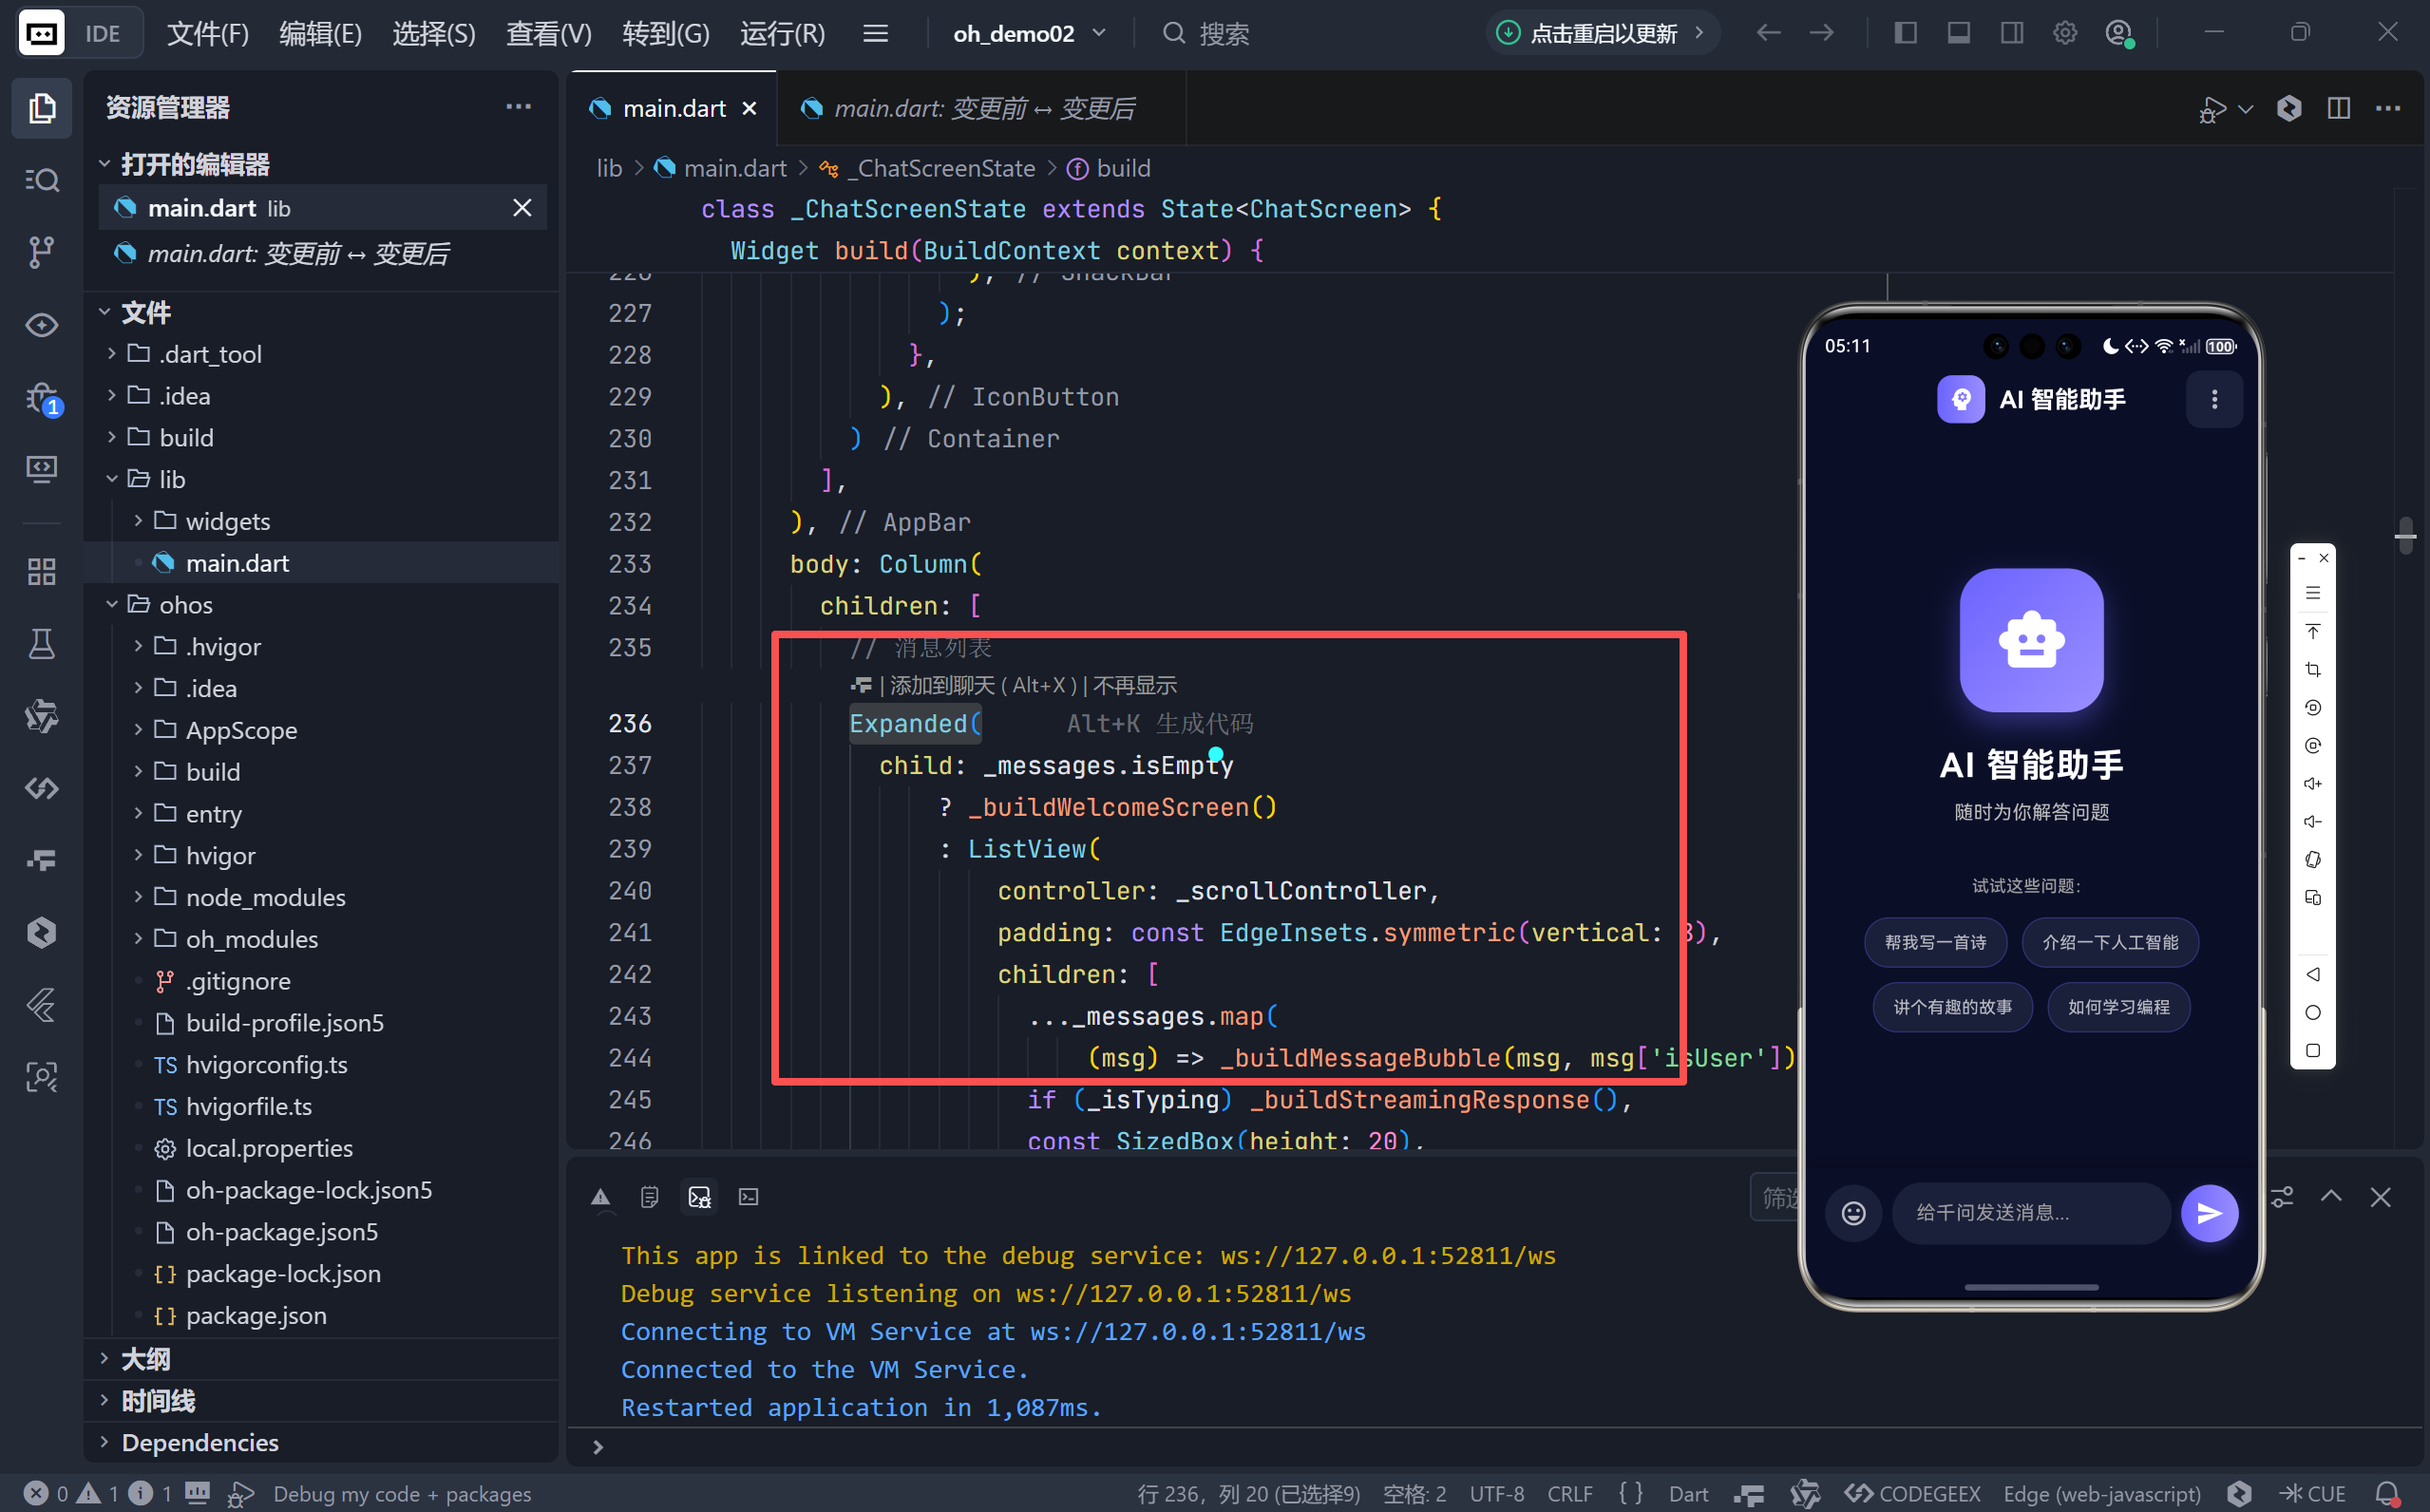Open the Source Control sidebar icon
The height and width of the screenshot is (1512, 2430).
point(41,251)
